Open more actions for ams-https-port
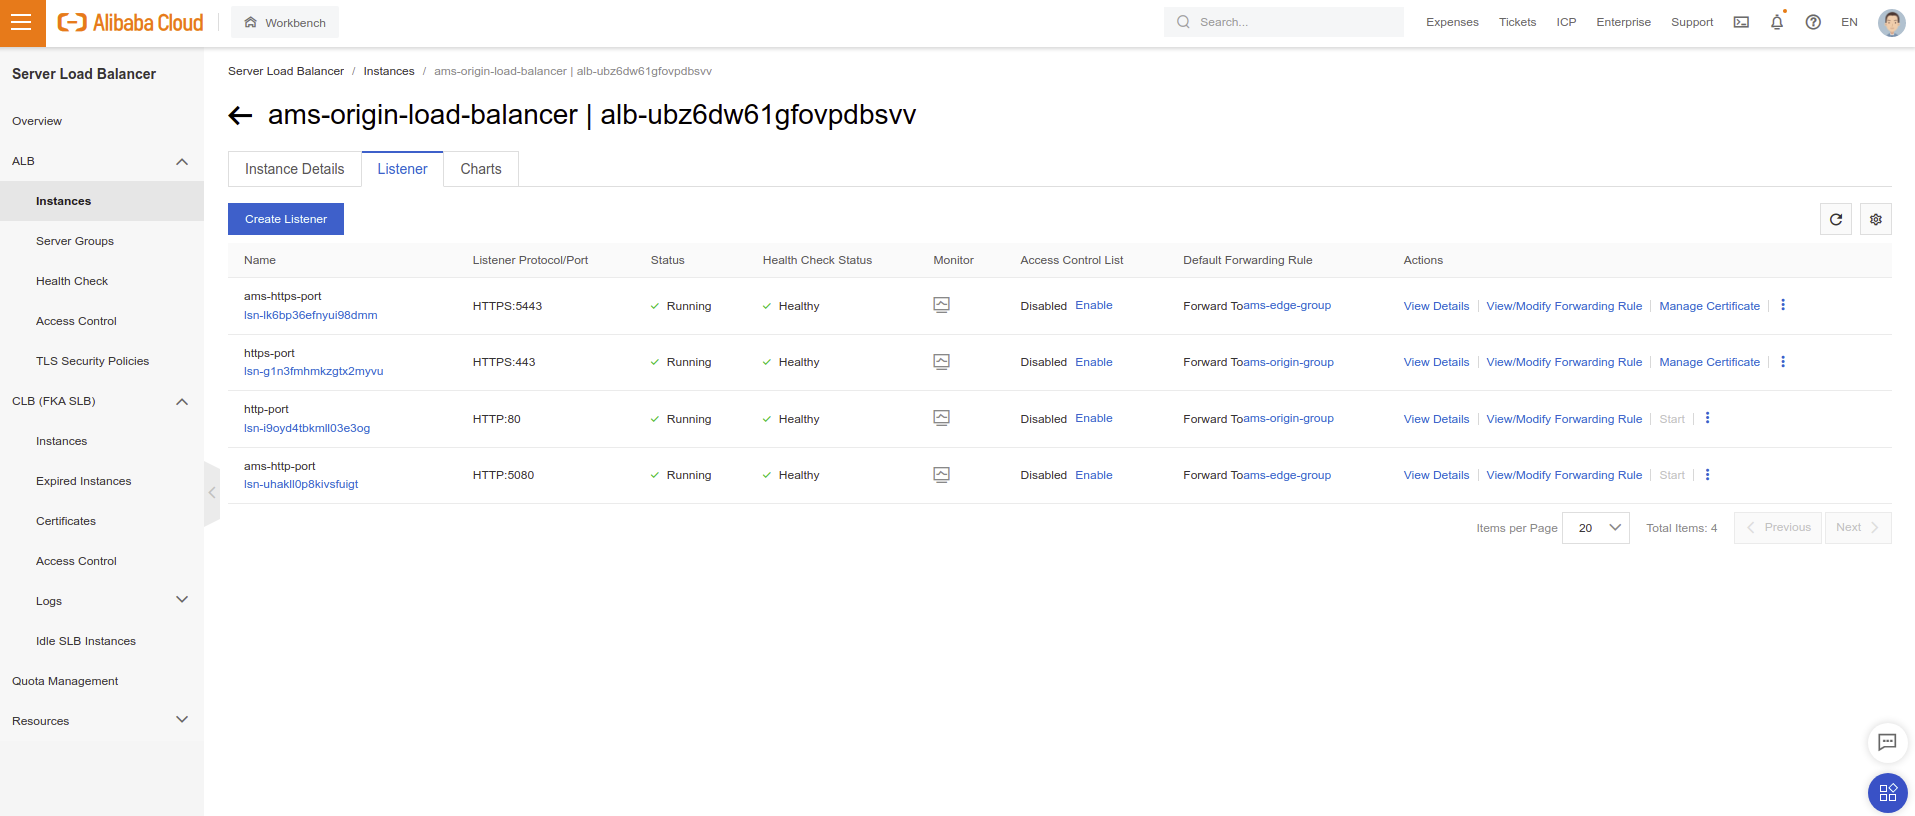Screen dimensions: 1915x816 1783,305
